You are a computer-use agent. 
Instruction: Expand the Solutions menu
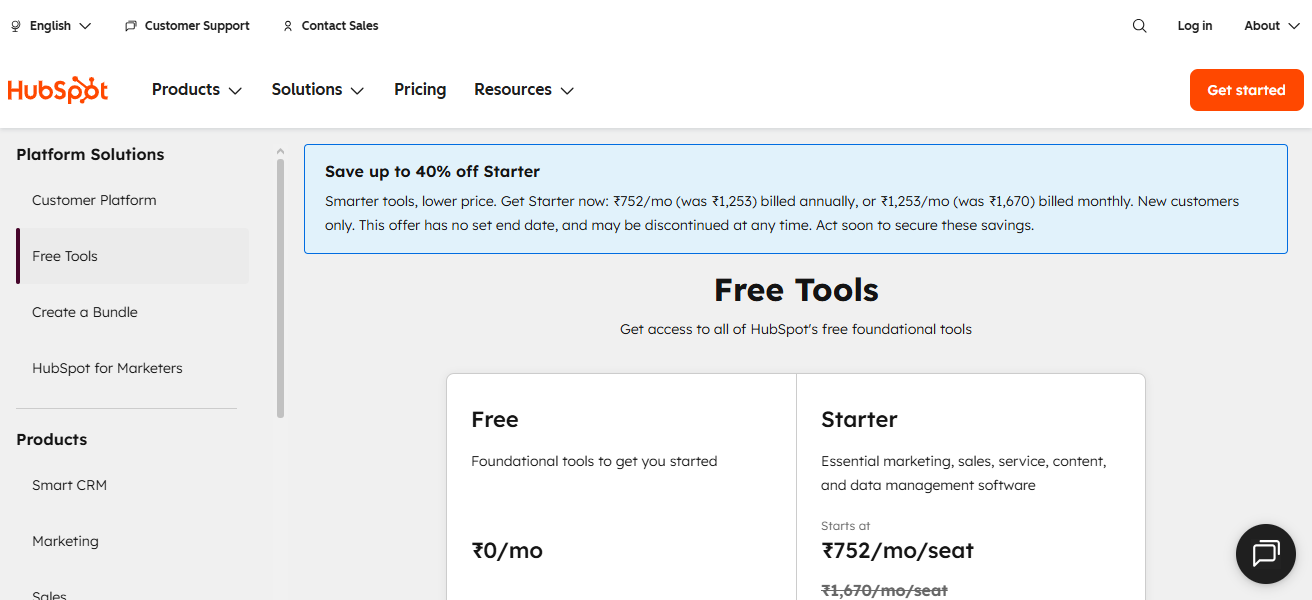point(316,89)
